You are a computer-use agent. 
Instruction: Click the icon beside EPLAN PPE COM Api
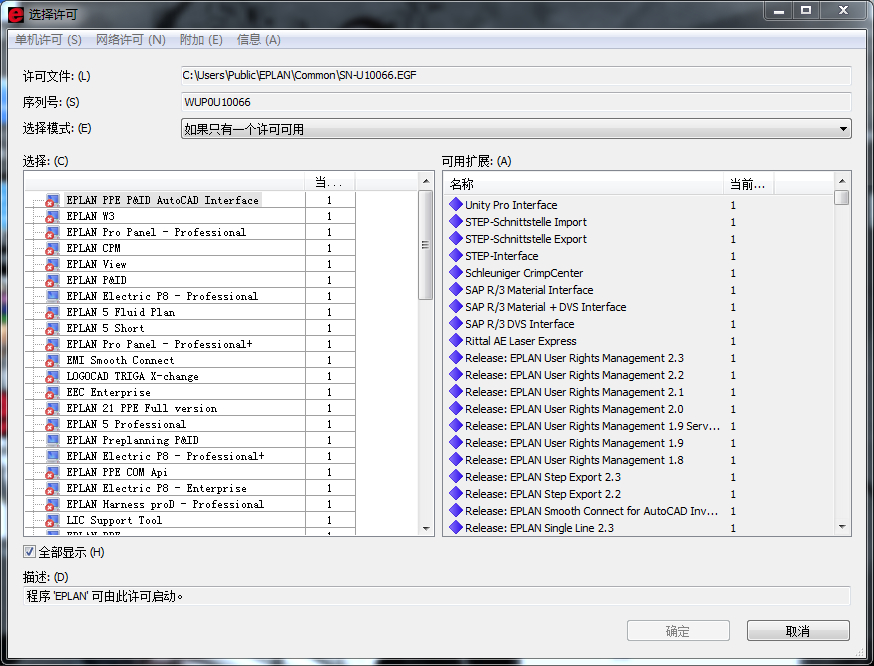tap(52, 473)
